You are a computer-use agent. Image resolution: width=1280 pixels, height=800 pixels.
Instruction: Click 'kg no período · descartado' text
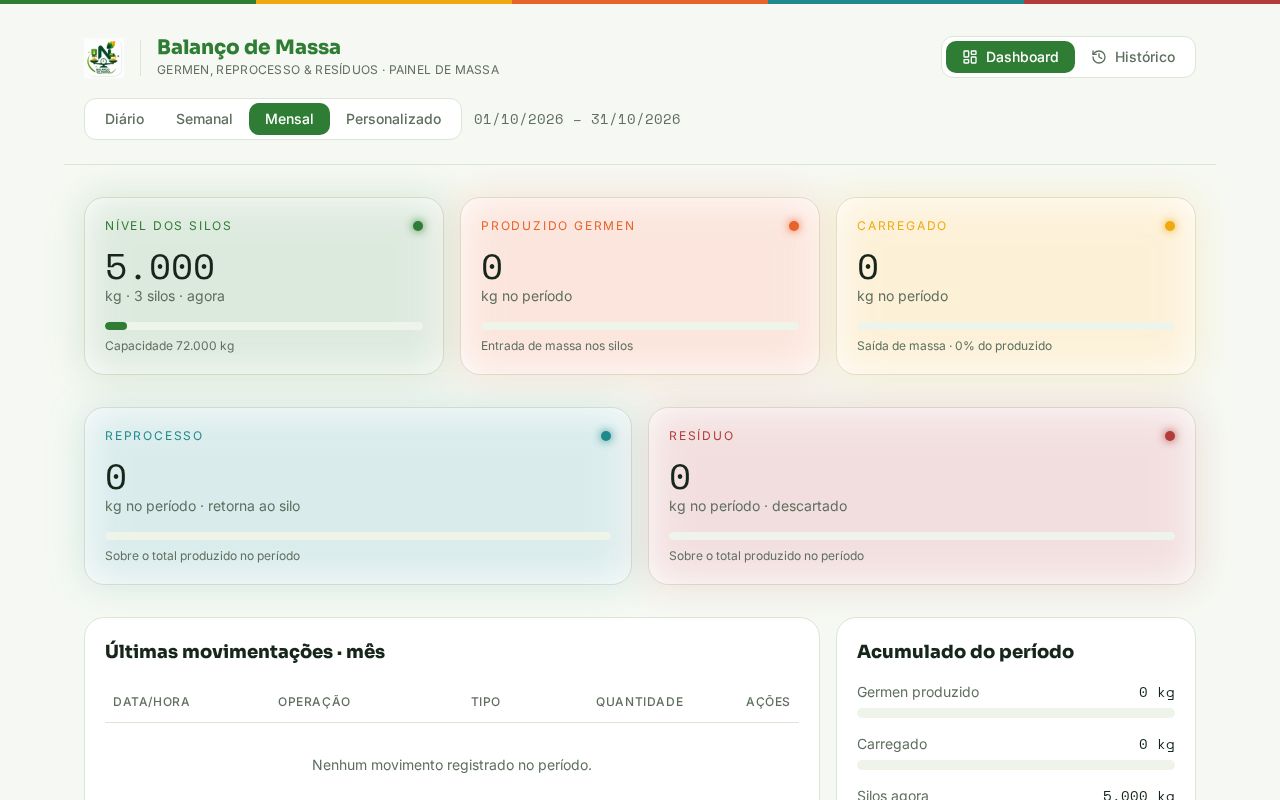758,506
